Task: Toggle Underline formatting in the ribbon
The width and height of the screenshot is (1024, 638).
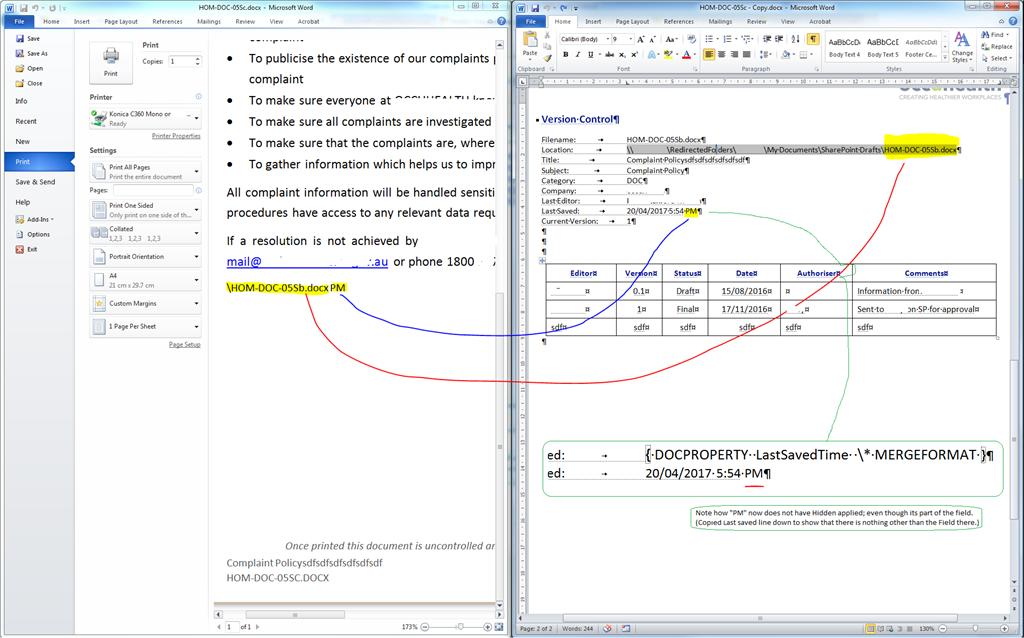Action: tap(590, 55)
